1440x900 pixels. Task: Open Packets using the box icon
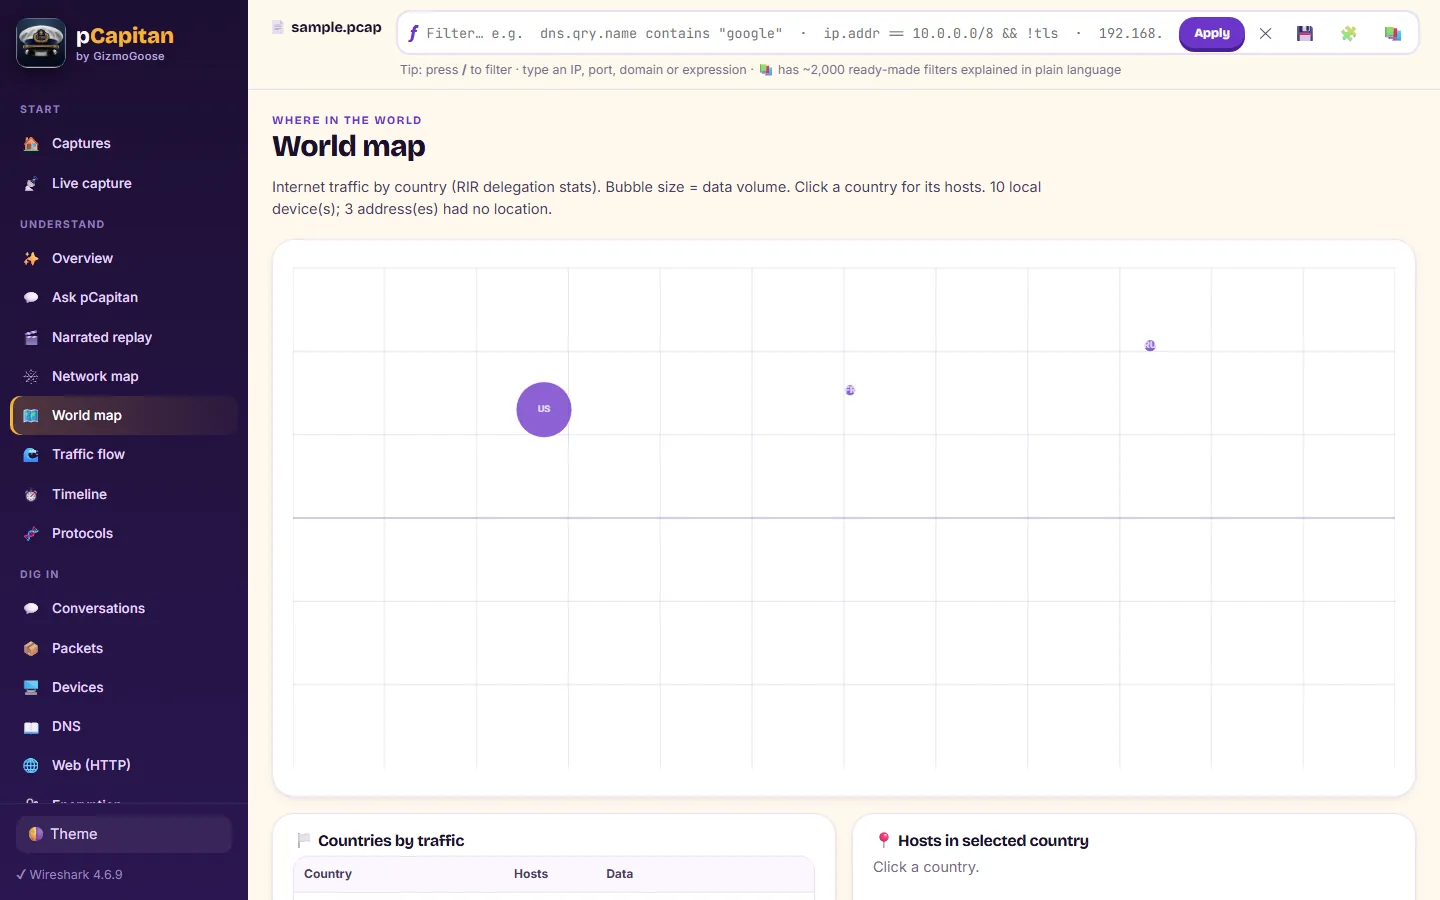coord(31,649)
